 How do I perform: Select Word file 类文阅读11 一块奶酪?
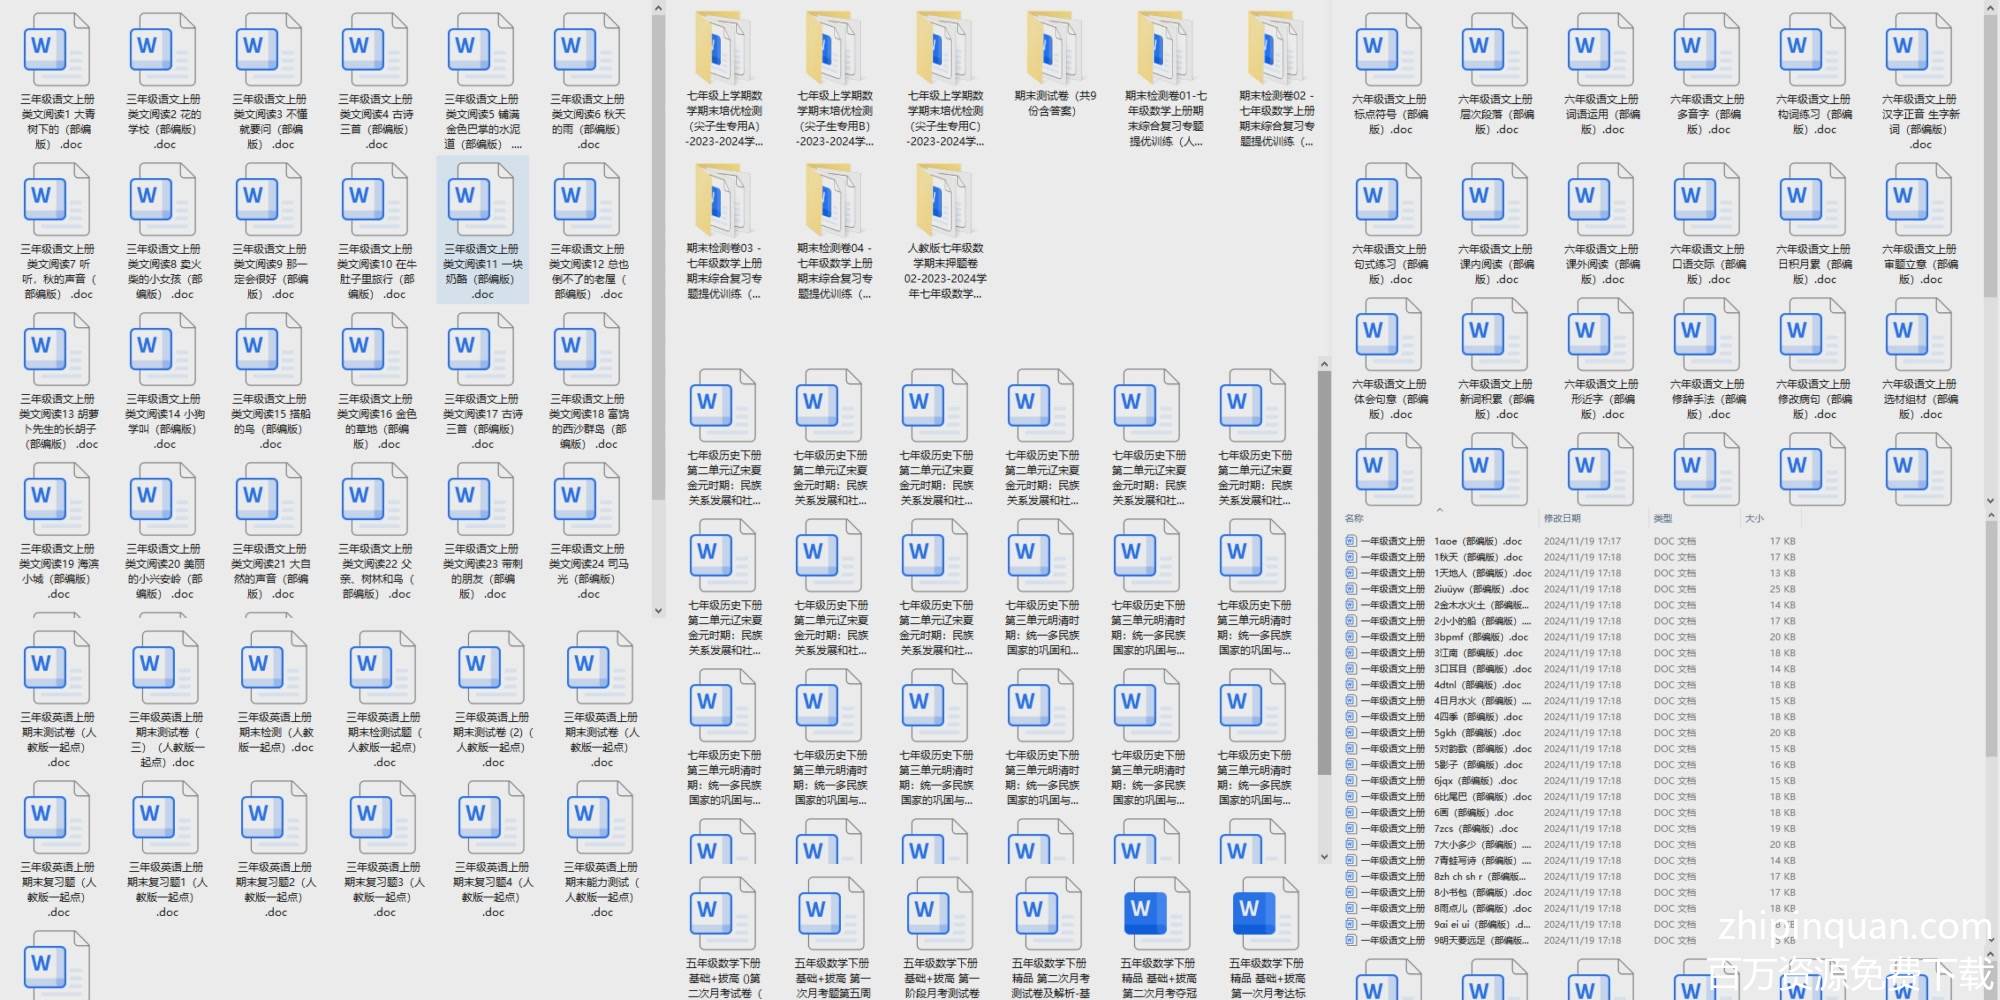click(482, 230)
